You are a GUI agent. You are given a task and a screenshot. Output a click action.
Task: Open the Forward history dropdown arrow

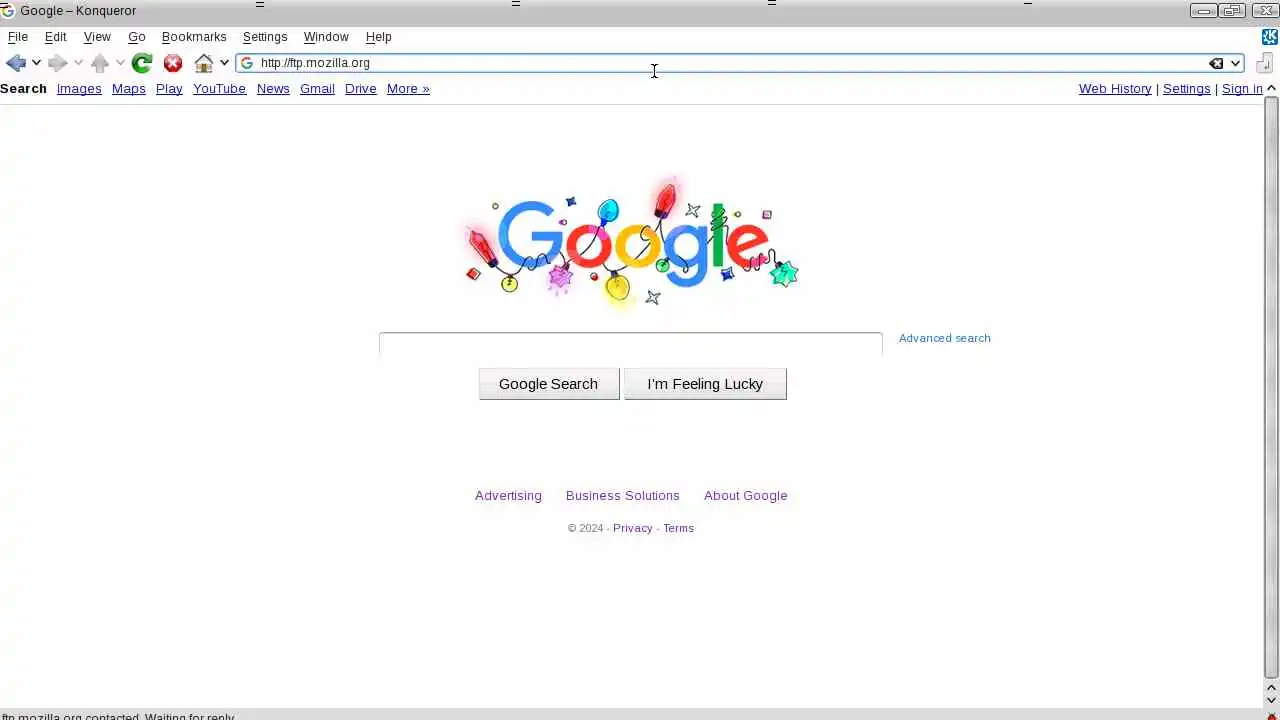[x=78, y=63]
